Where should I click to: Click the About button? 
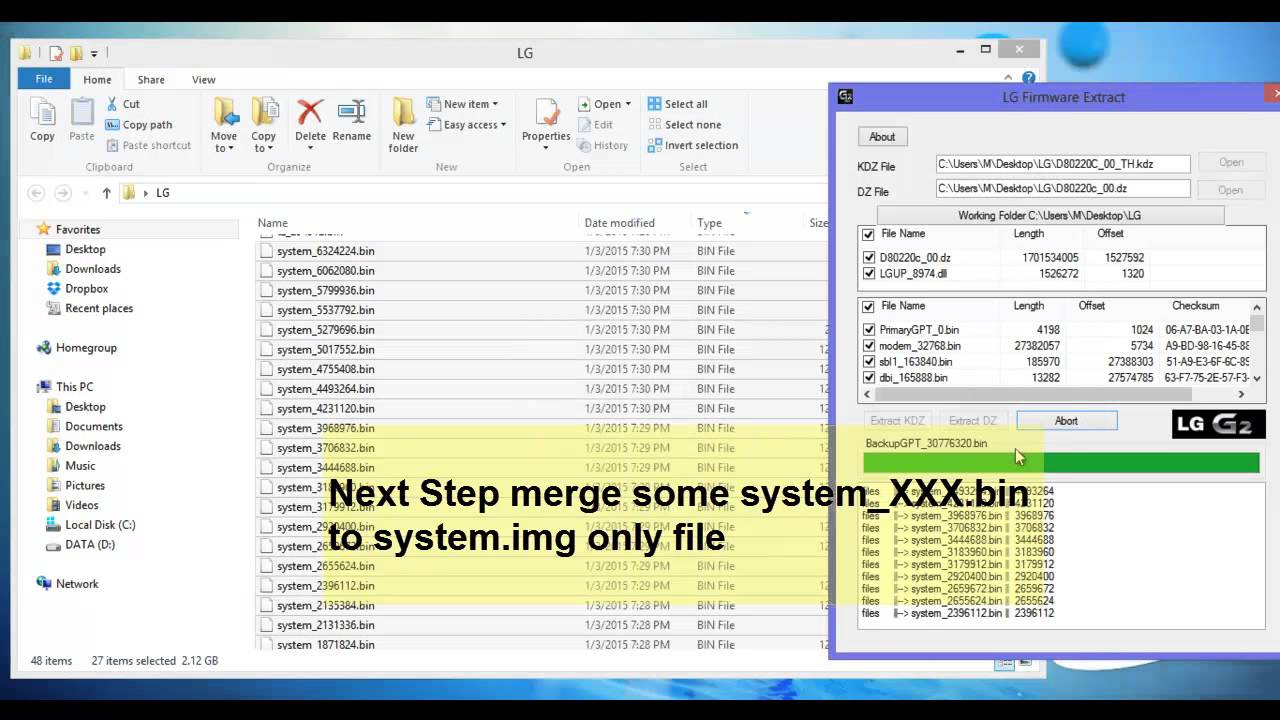click(882, 137)
